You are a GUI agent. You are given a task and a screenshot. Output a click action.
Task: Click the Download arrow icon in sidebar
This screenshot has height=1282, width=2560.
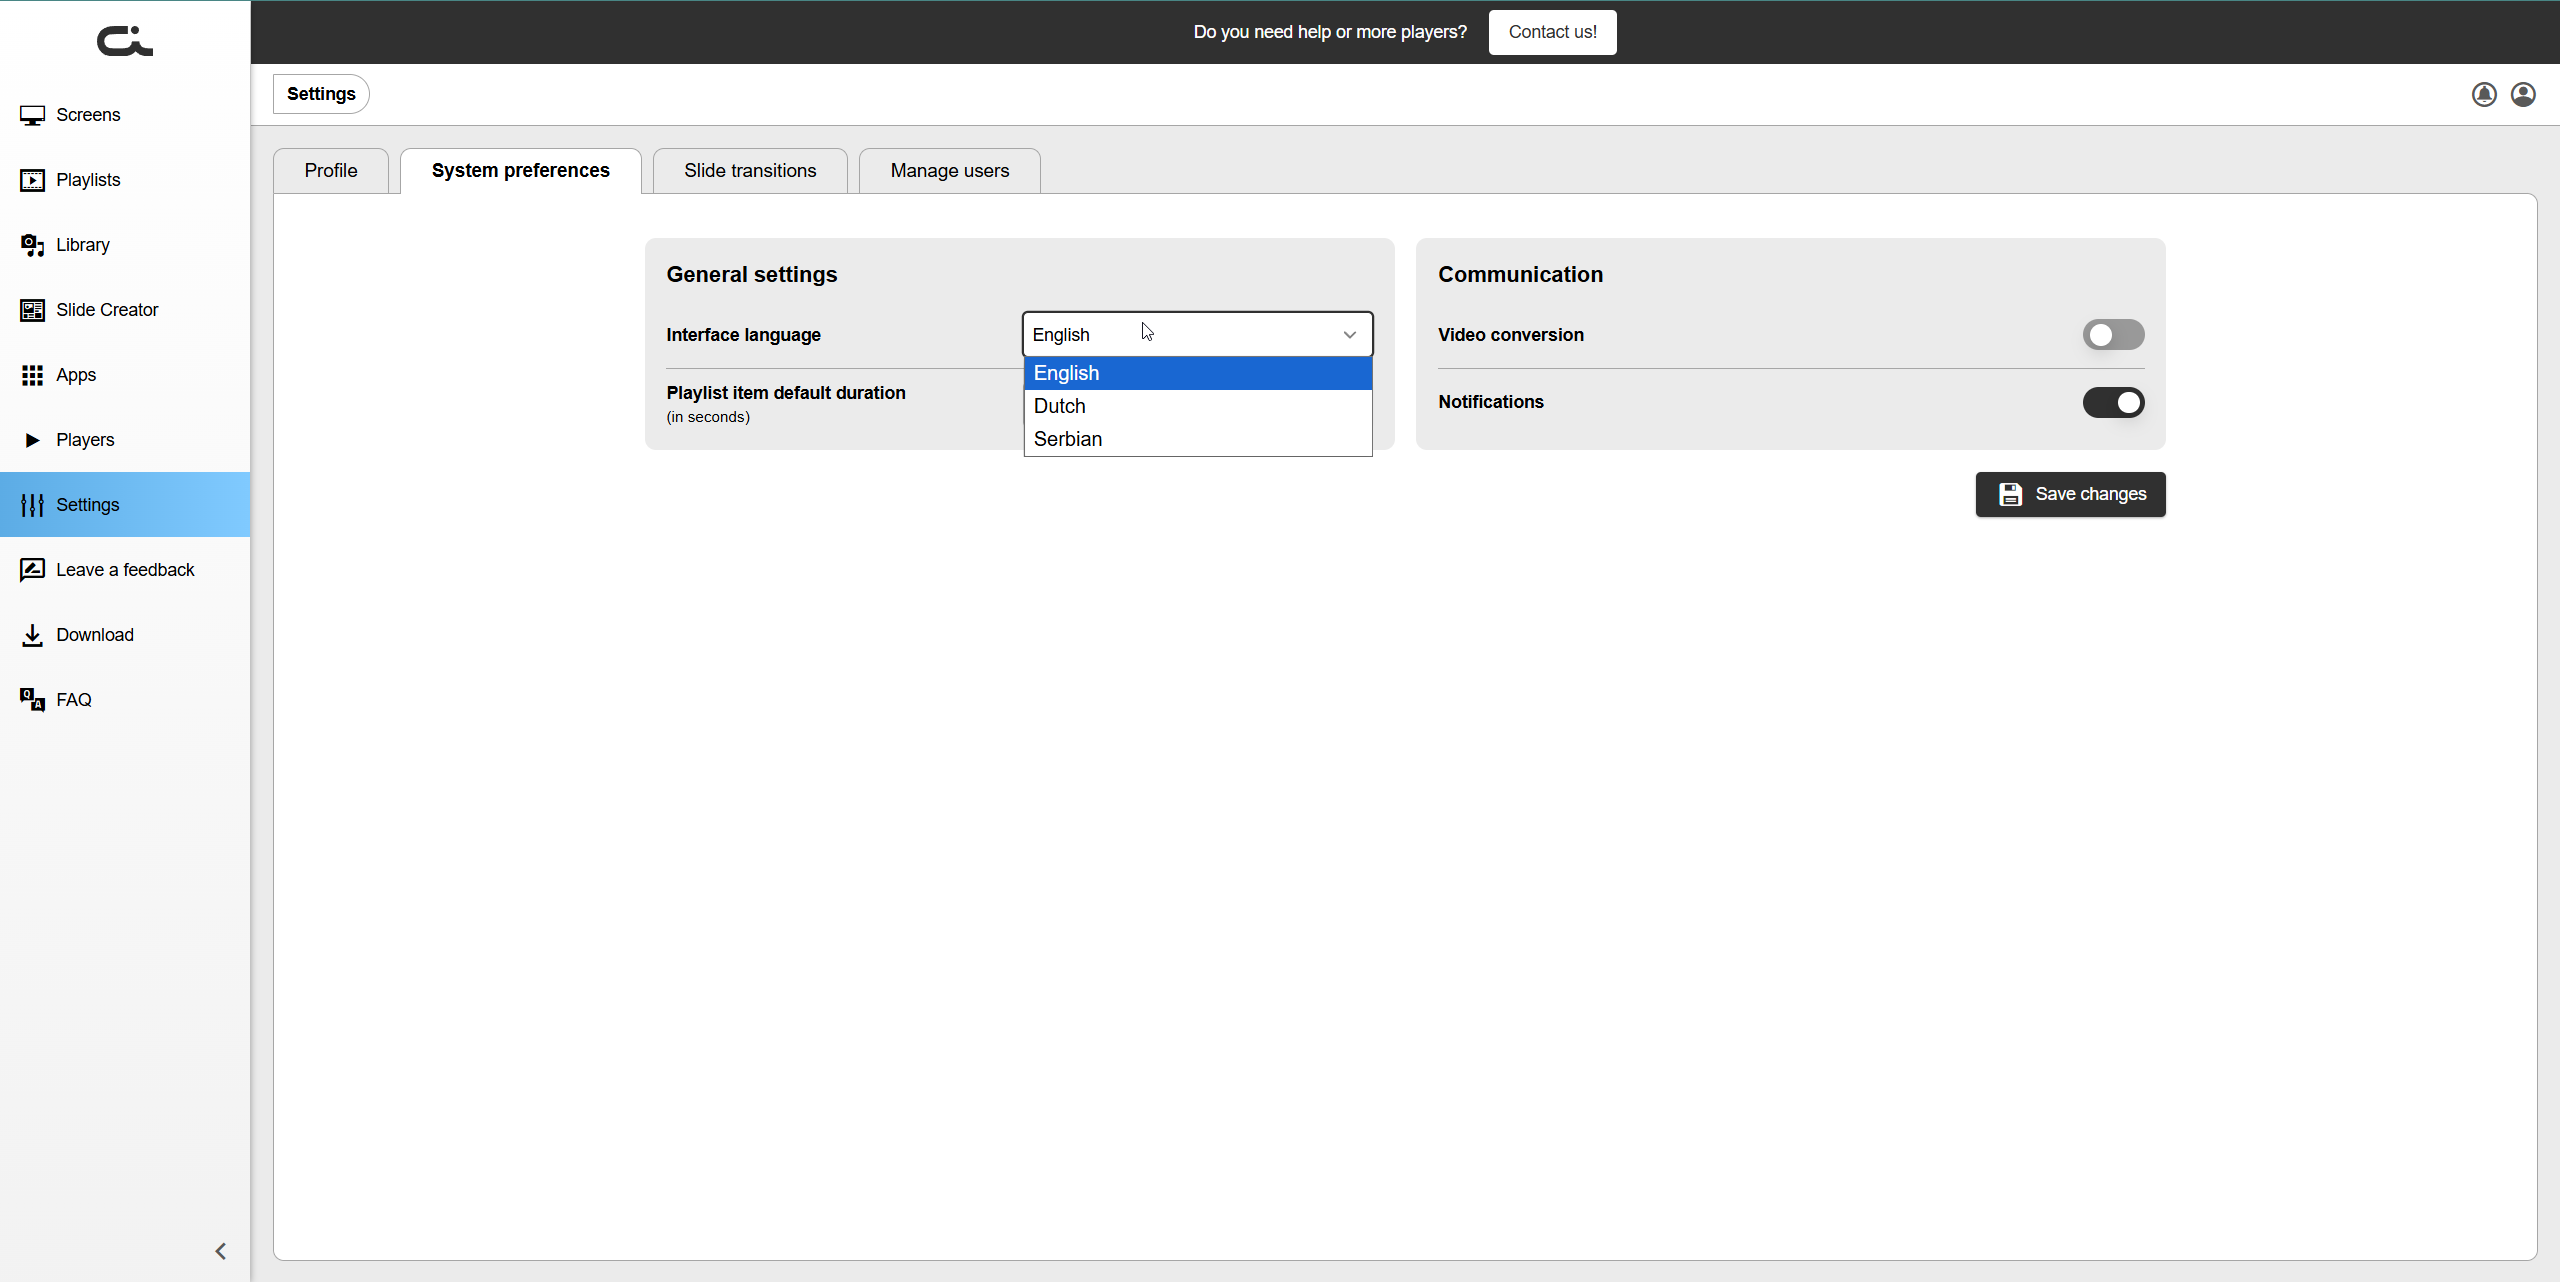pos(32,635)
